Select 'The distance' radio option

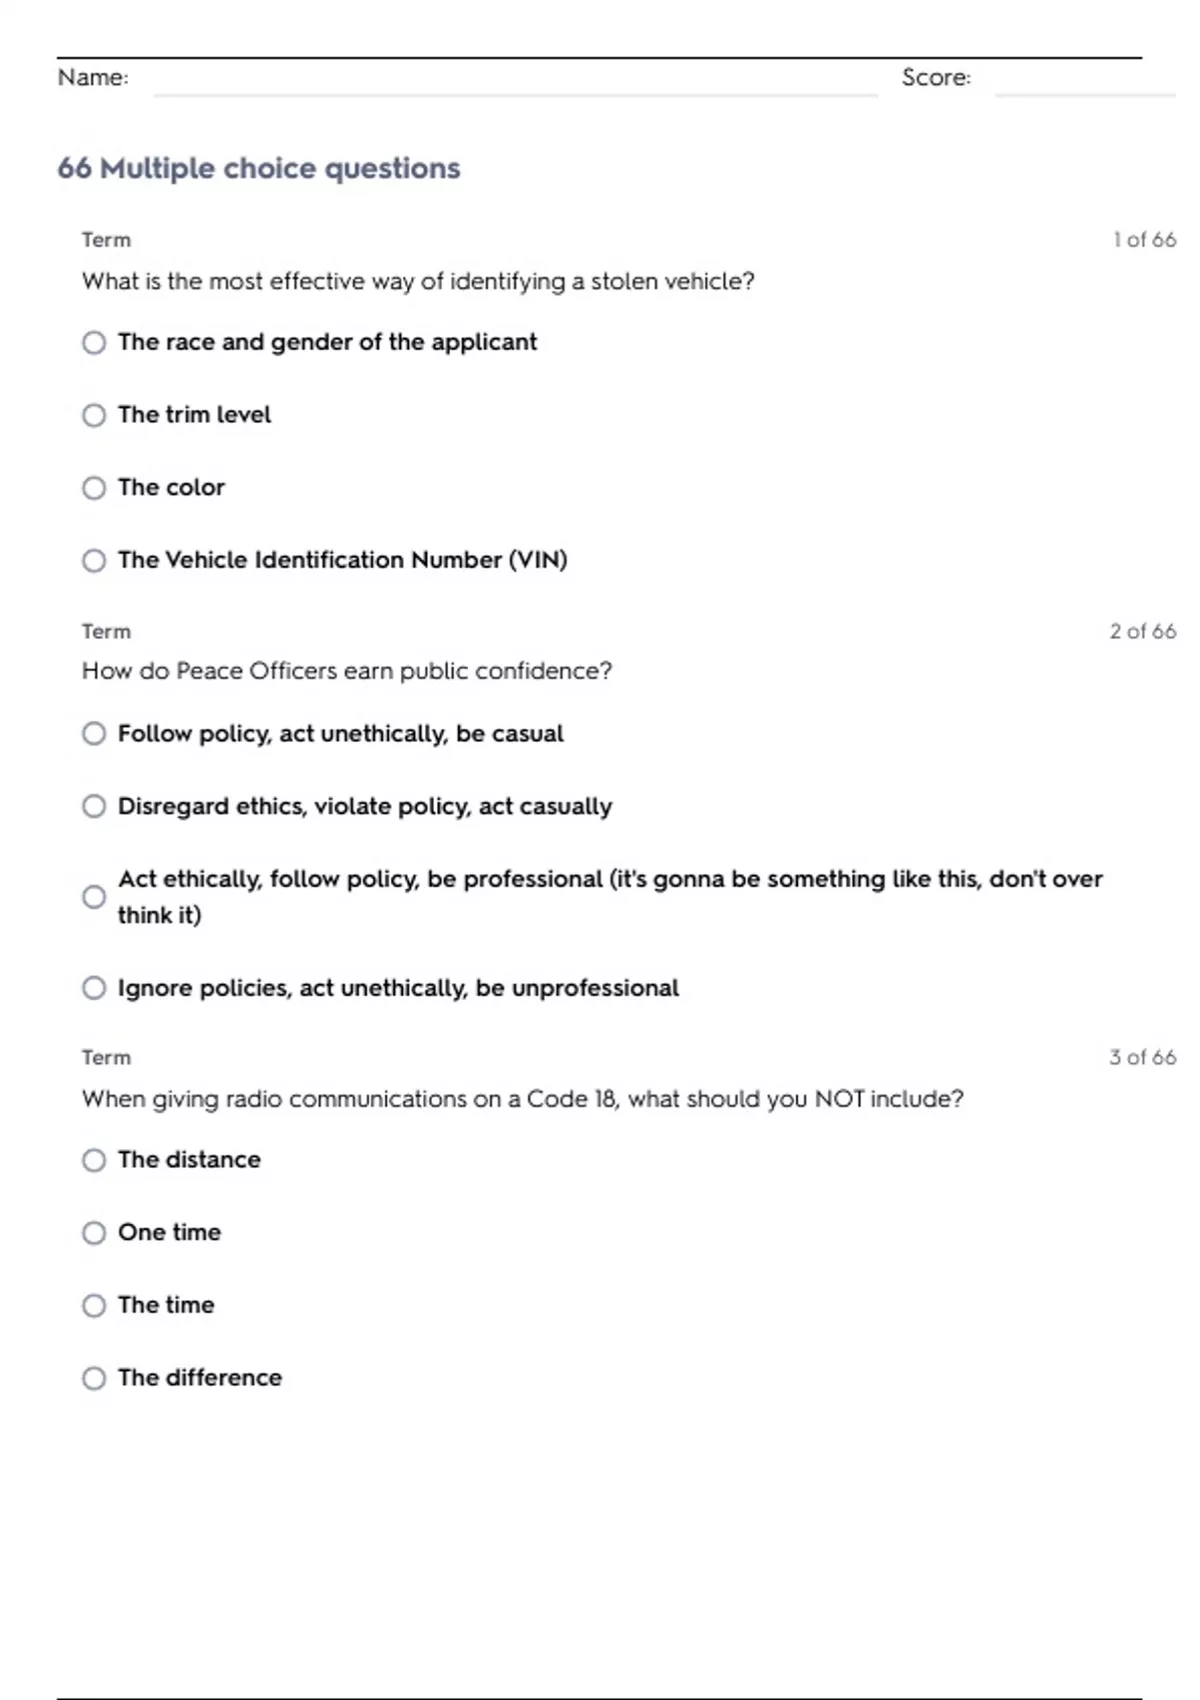(94, 1160)
